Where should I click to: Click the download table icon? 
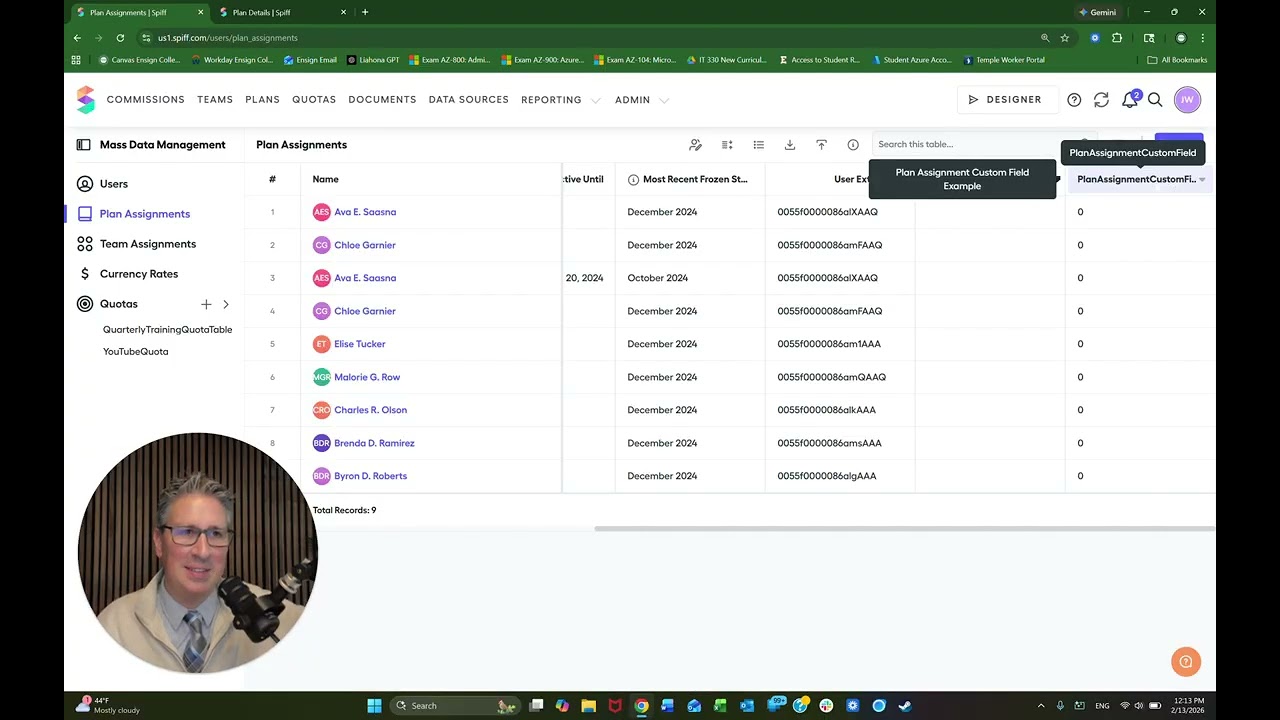pos(790,145)
